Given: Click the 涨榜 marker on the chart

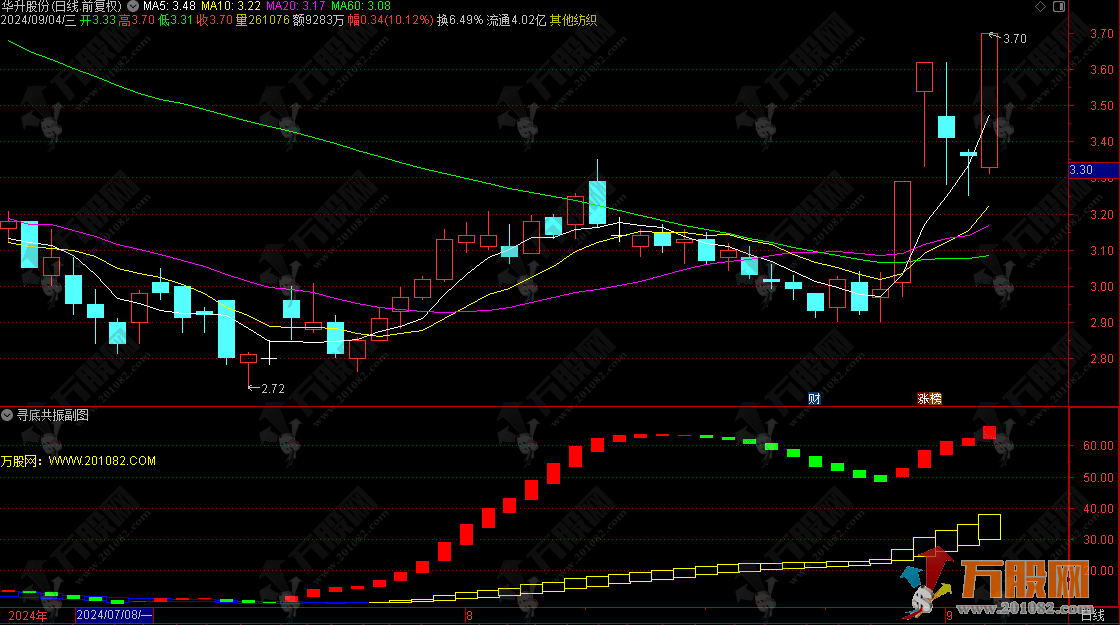Looking at the screenshot, I should pos(929,398).
